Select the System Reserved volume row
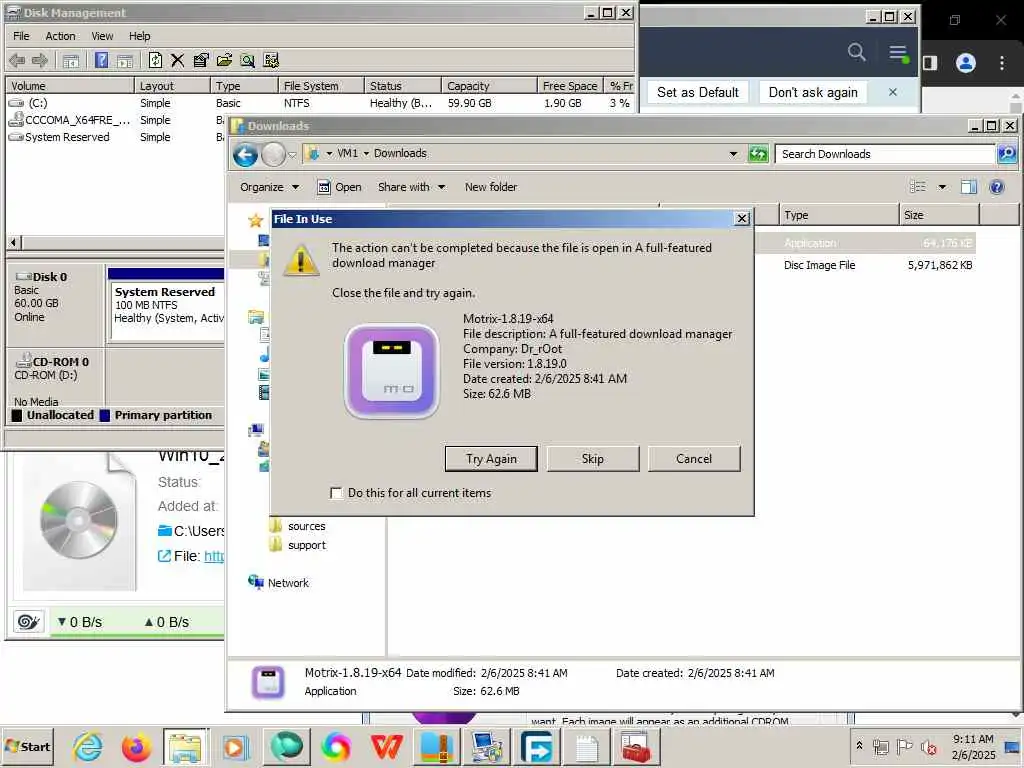This screenshot has height=768, width=1024. 115,137
